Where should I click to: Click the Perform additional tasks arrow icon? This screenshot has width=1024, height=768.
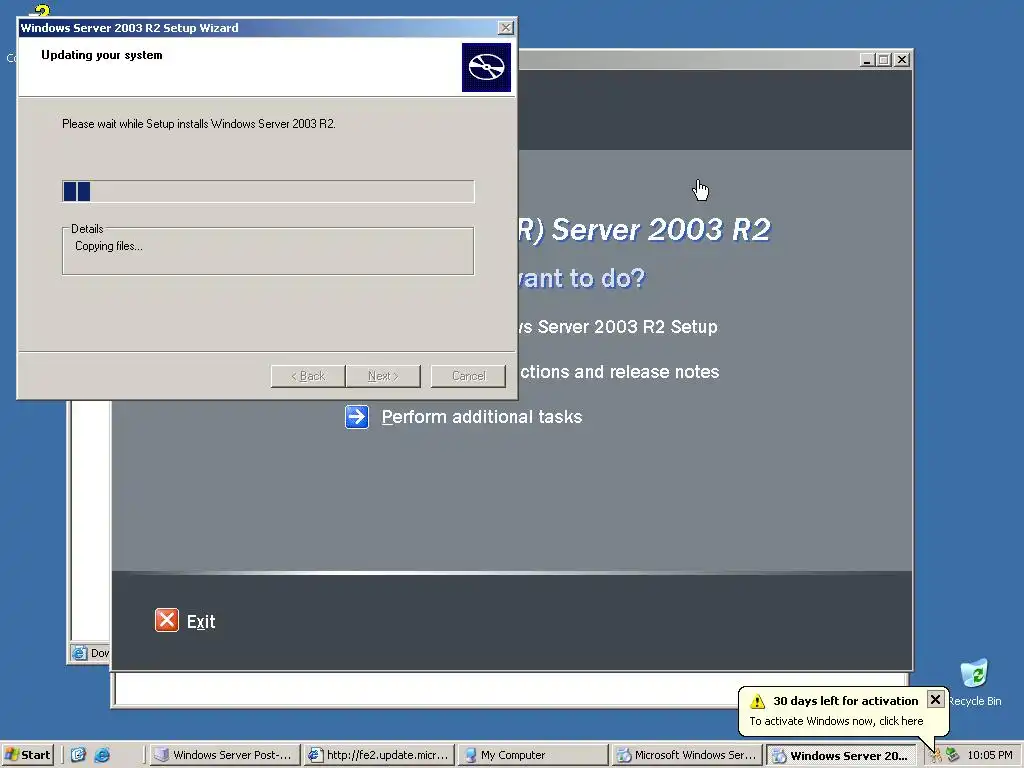point(357,417)
